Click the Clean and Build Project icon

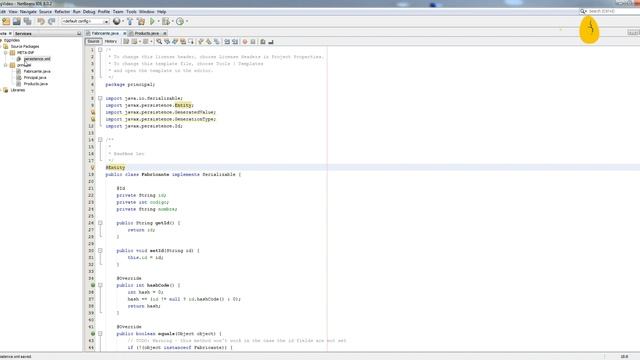(x=141, y=21)
